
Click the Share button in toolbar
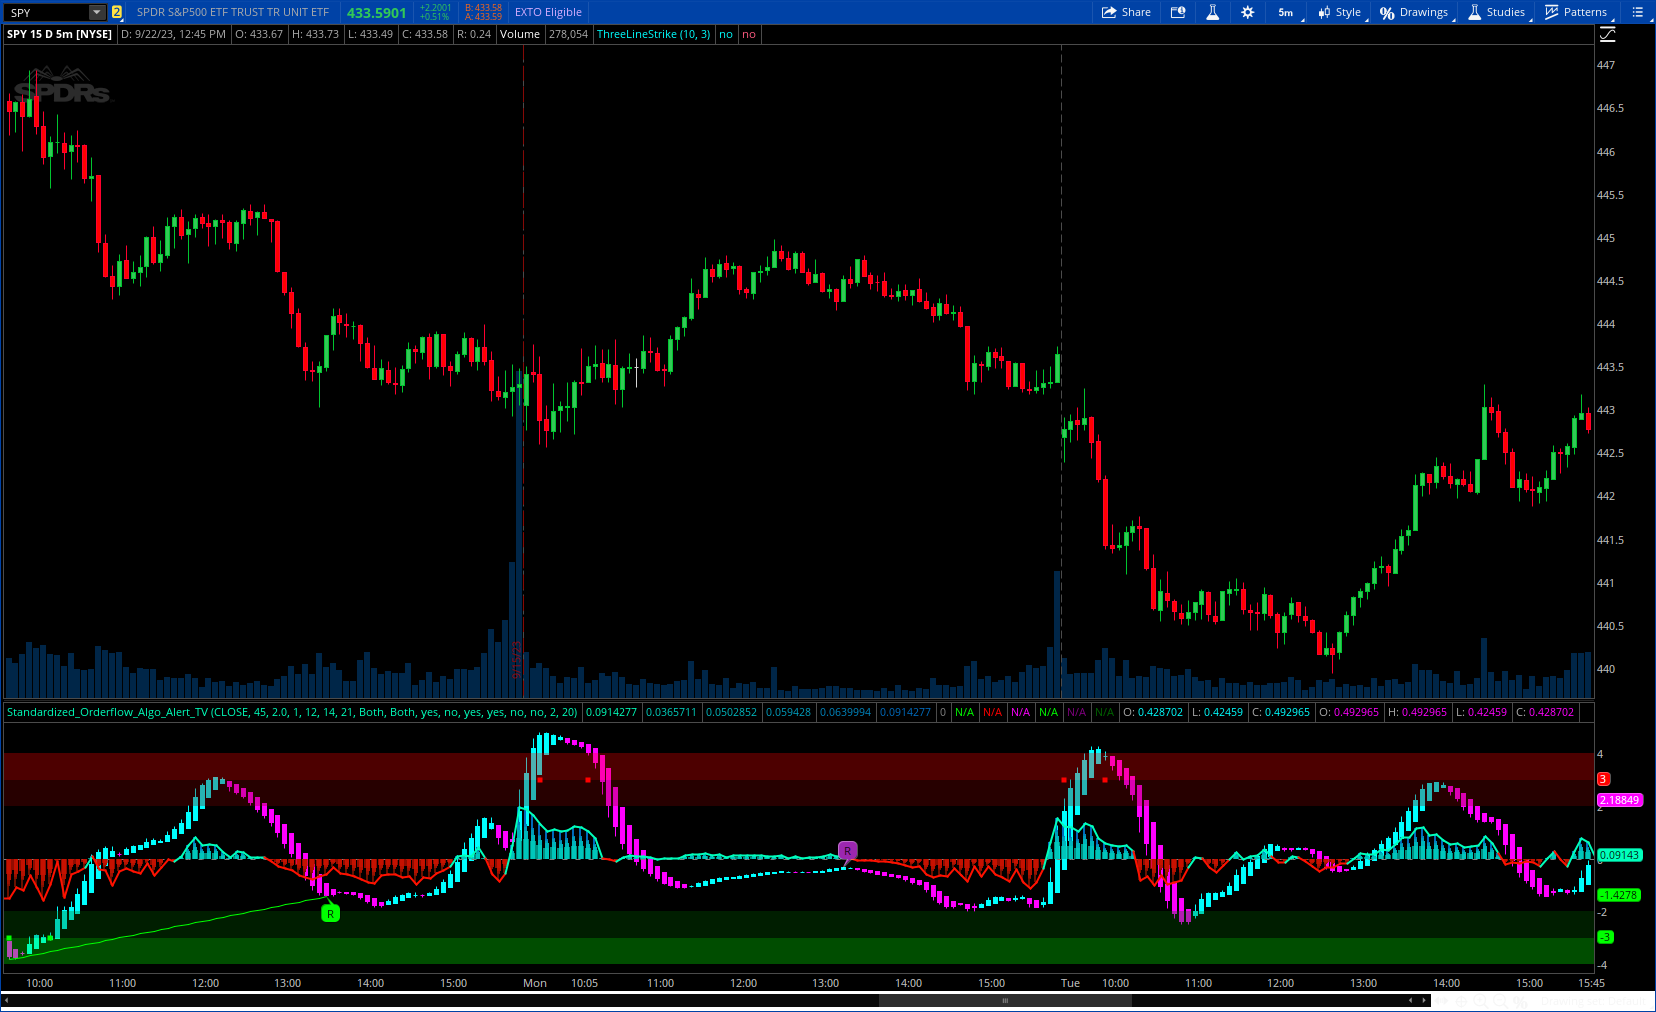[x=1126, y=12]
